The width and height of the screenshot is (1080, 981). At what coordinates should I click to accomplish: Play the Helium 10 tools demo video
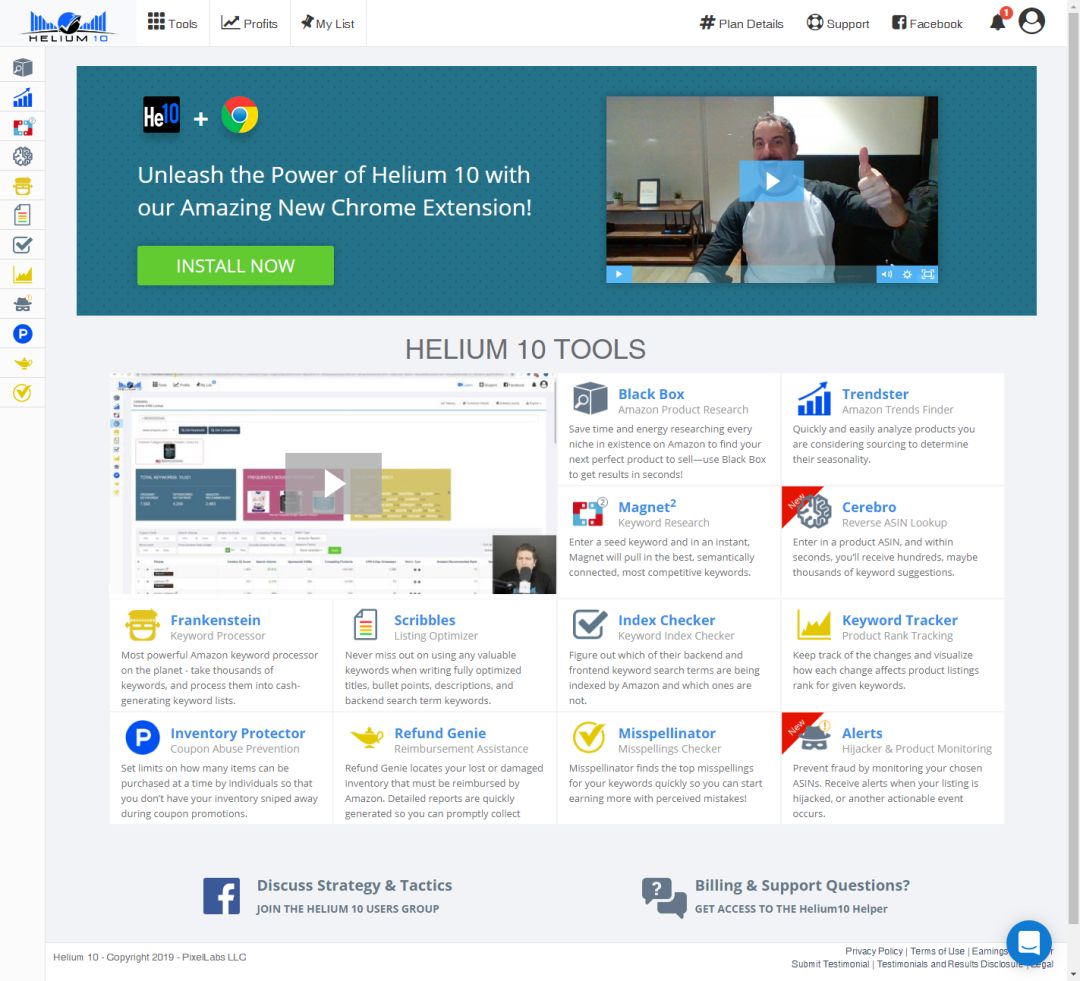pyautogui.click(x=333, y=484)
